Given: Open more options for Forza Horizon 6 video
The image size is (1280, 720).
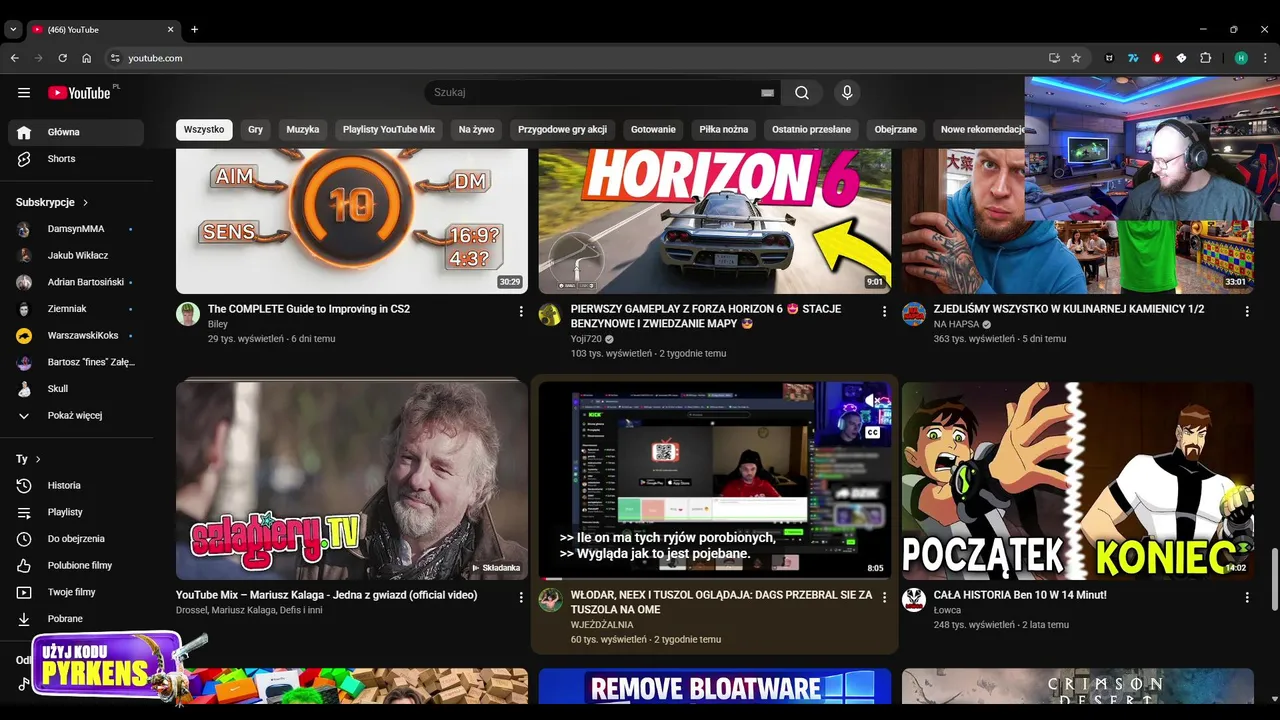Looking at the screenshot, I should coord(884,312).
